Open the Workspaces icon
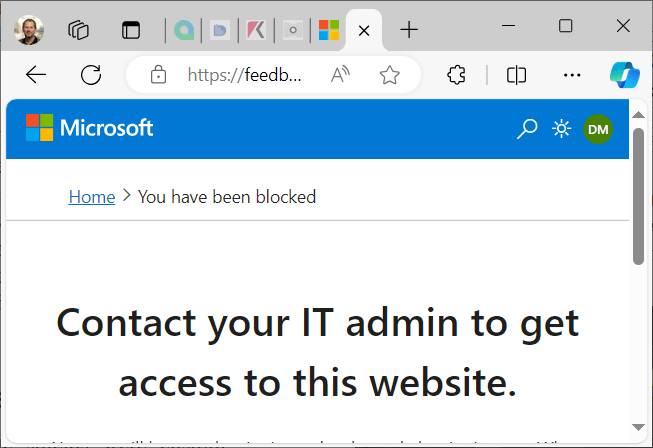 [80, 30]
